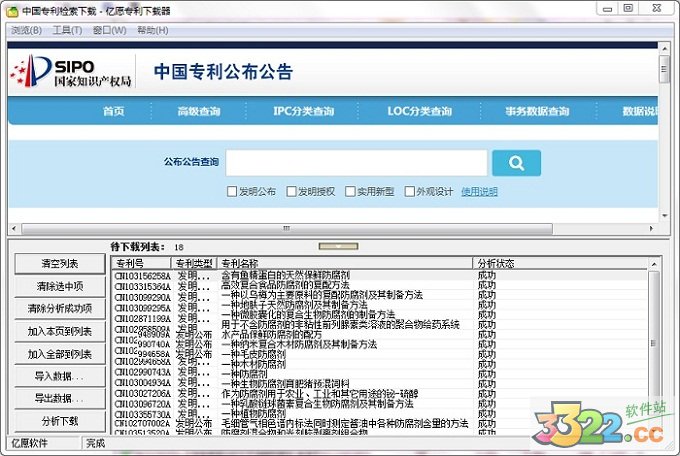
Task: Select patent 一种毛皮防腐剂
Action: tap(253, 354)
